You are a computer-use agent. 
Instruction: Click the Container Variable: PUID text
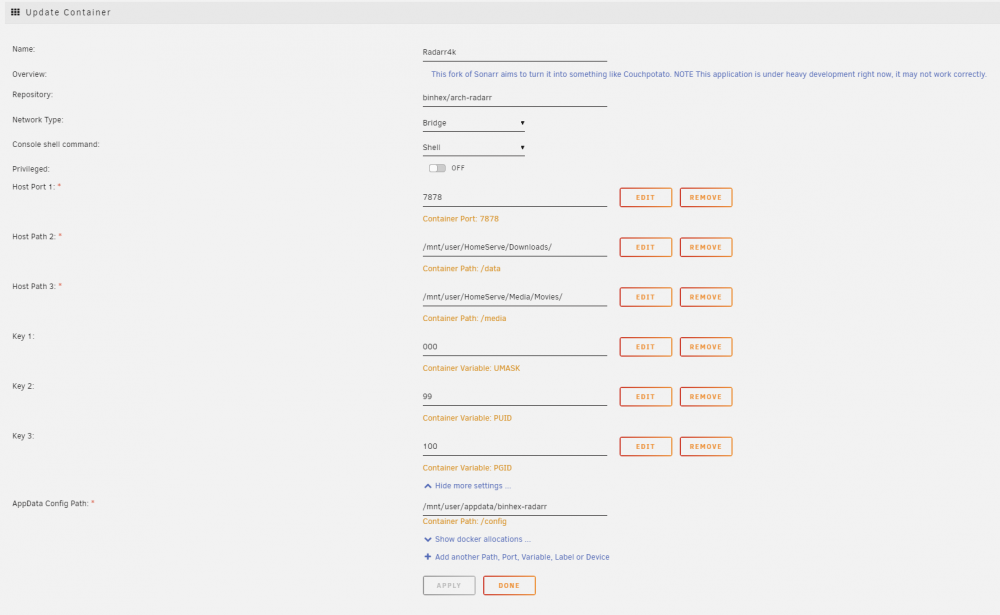point(467,418)
